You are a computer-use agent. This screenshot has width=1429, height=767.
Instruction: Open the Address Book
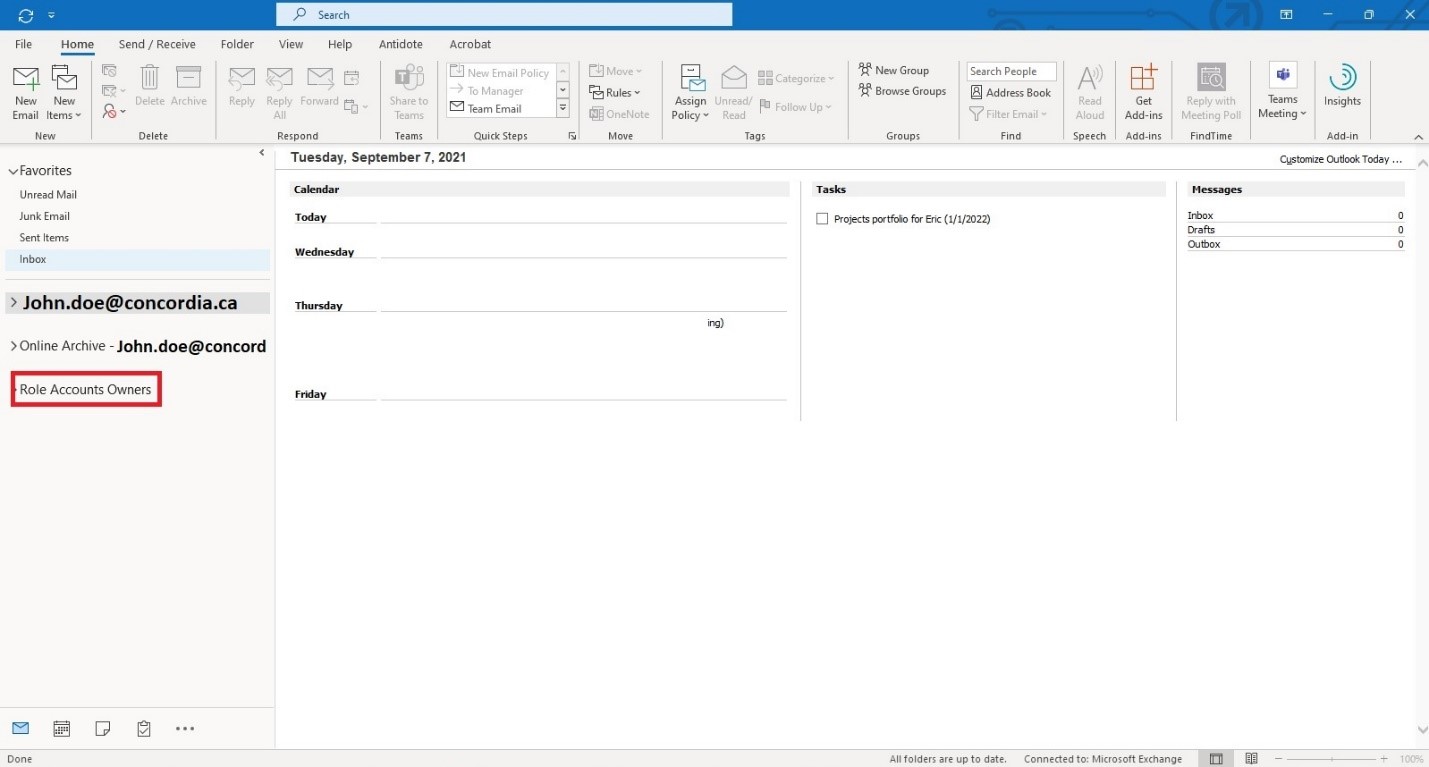(x=1010, y=93)
